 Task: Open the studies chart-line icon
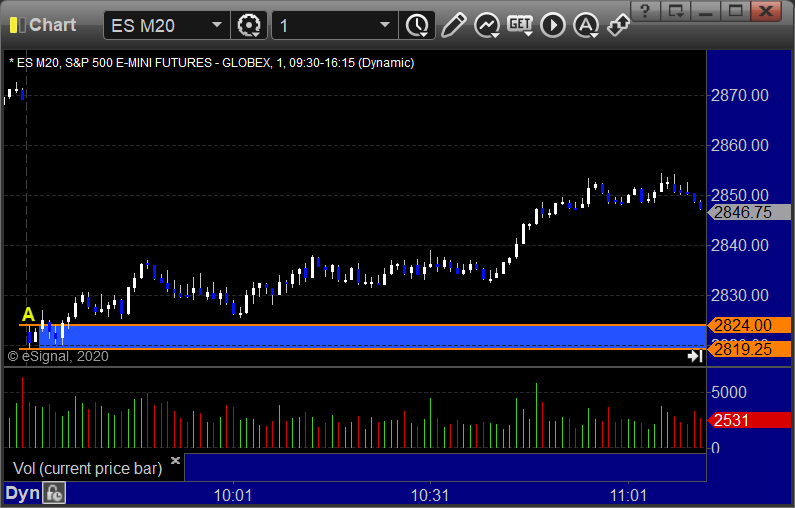pyautogui.click(x=487, y=25)
